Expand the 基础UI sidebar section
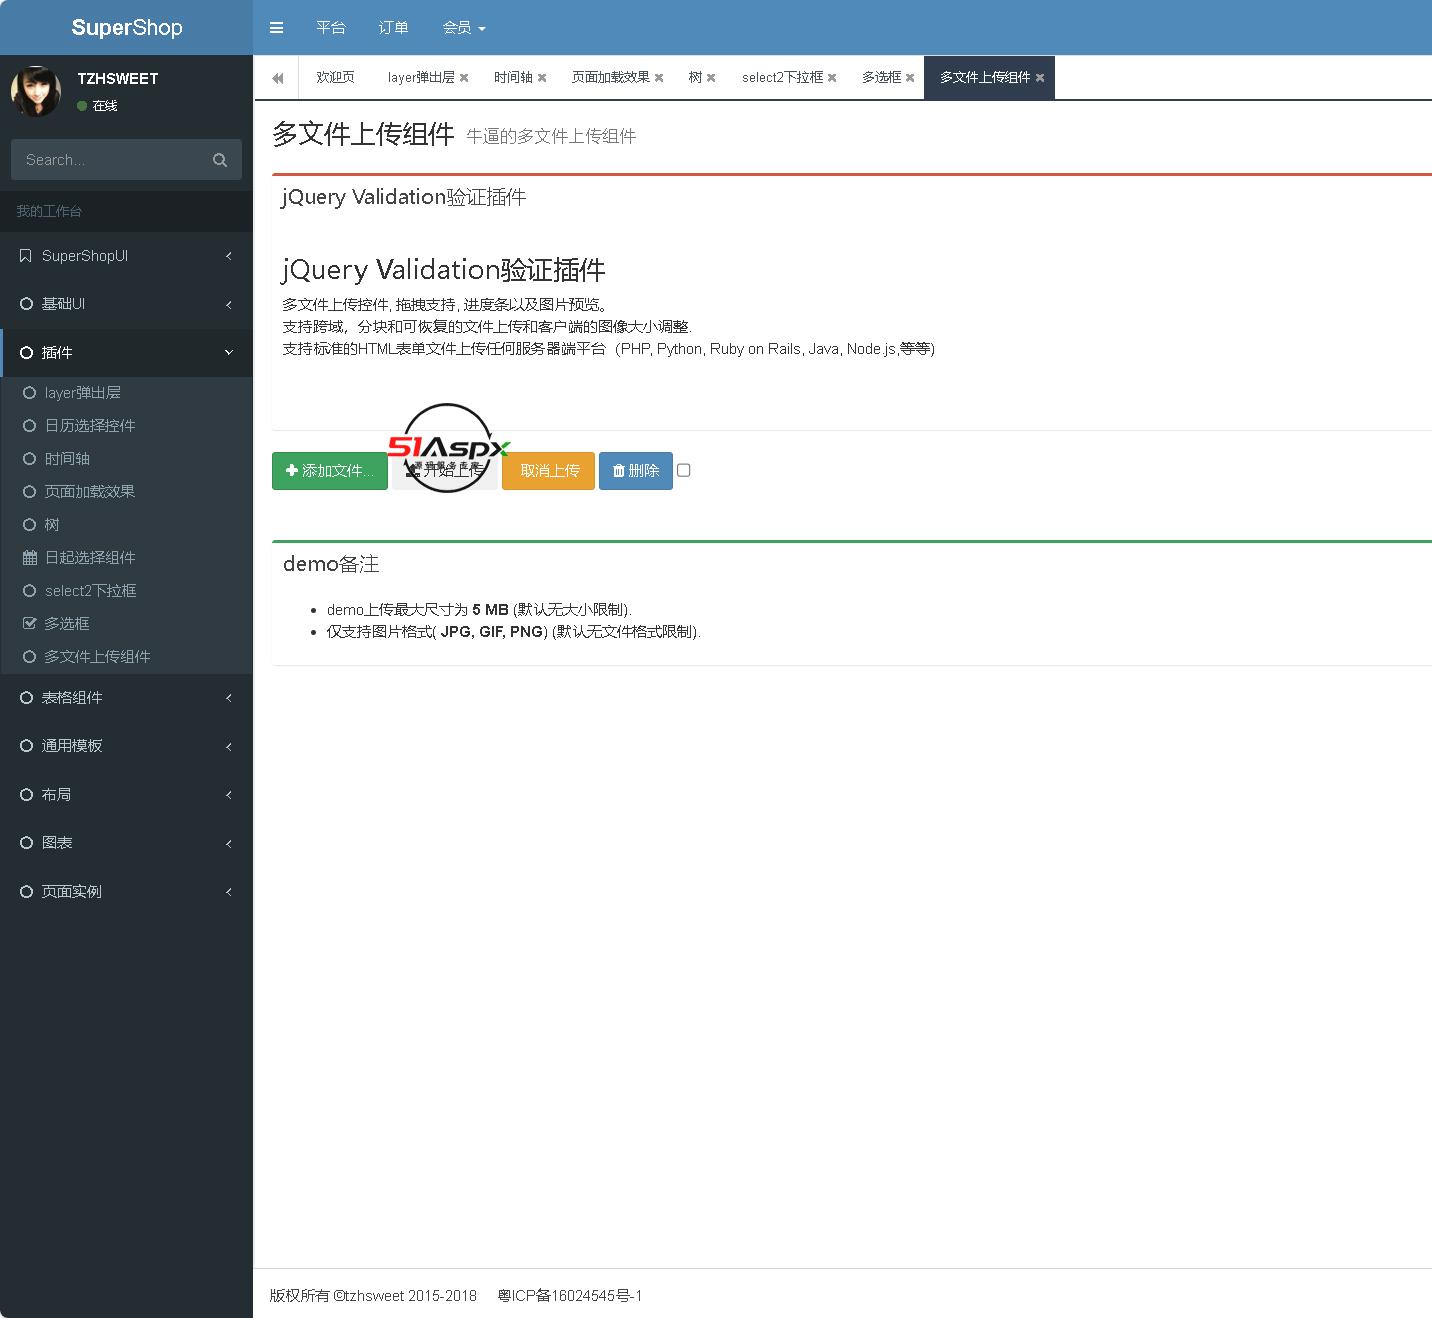Screen dimensions: 1432x1318 [x=126, y=304]
